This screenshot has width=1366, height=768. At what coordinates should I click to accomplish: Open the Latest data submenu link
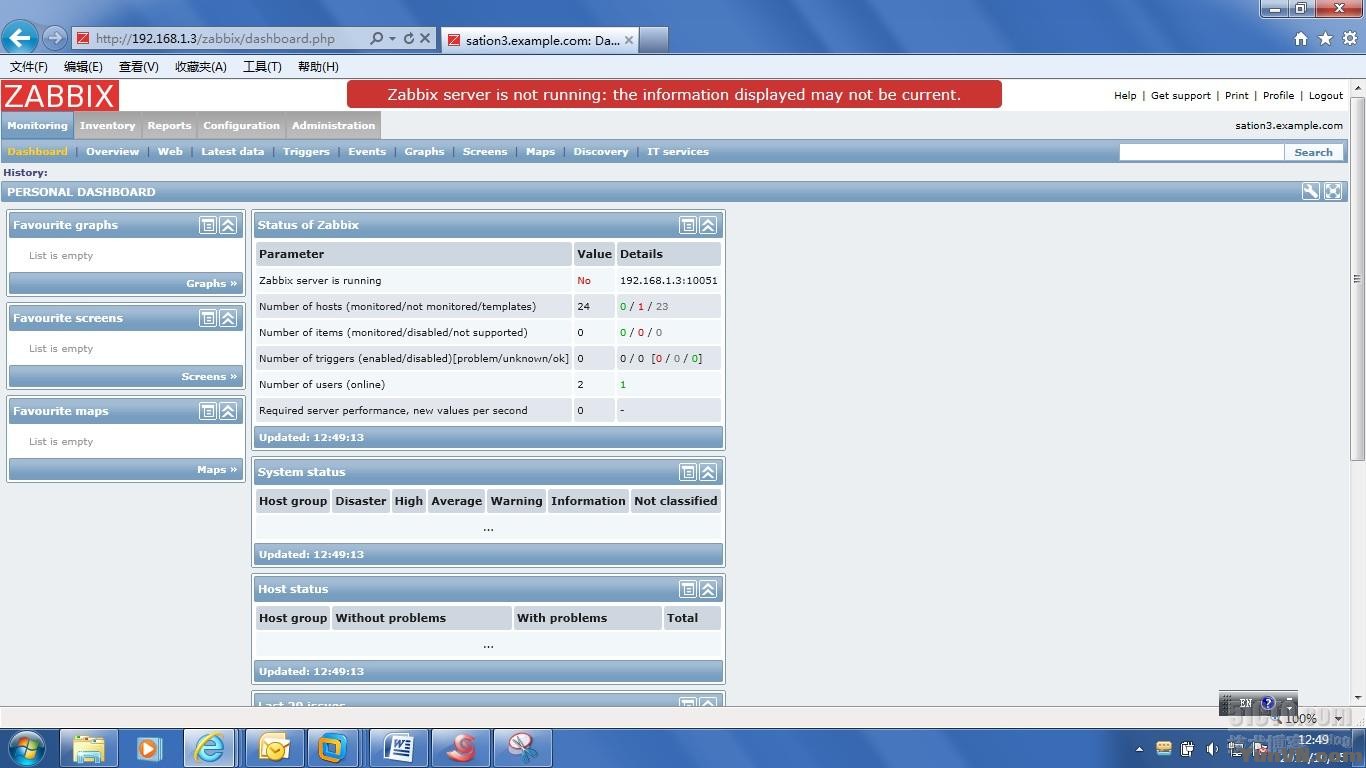[232, 152]
